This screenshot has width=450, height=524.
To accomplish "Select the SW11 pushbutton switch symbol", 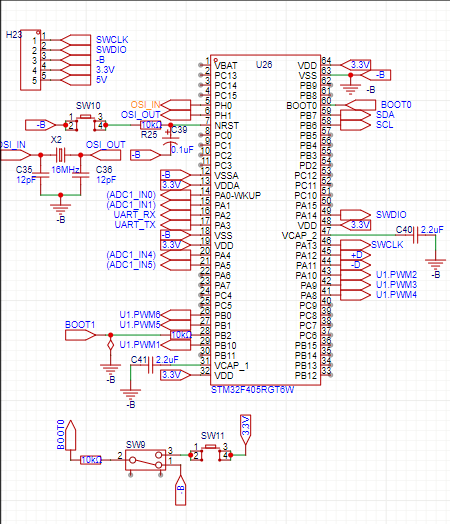I will (210, 453).
